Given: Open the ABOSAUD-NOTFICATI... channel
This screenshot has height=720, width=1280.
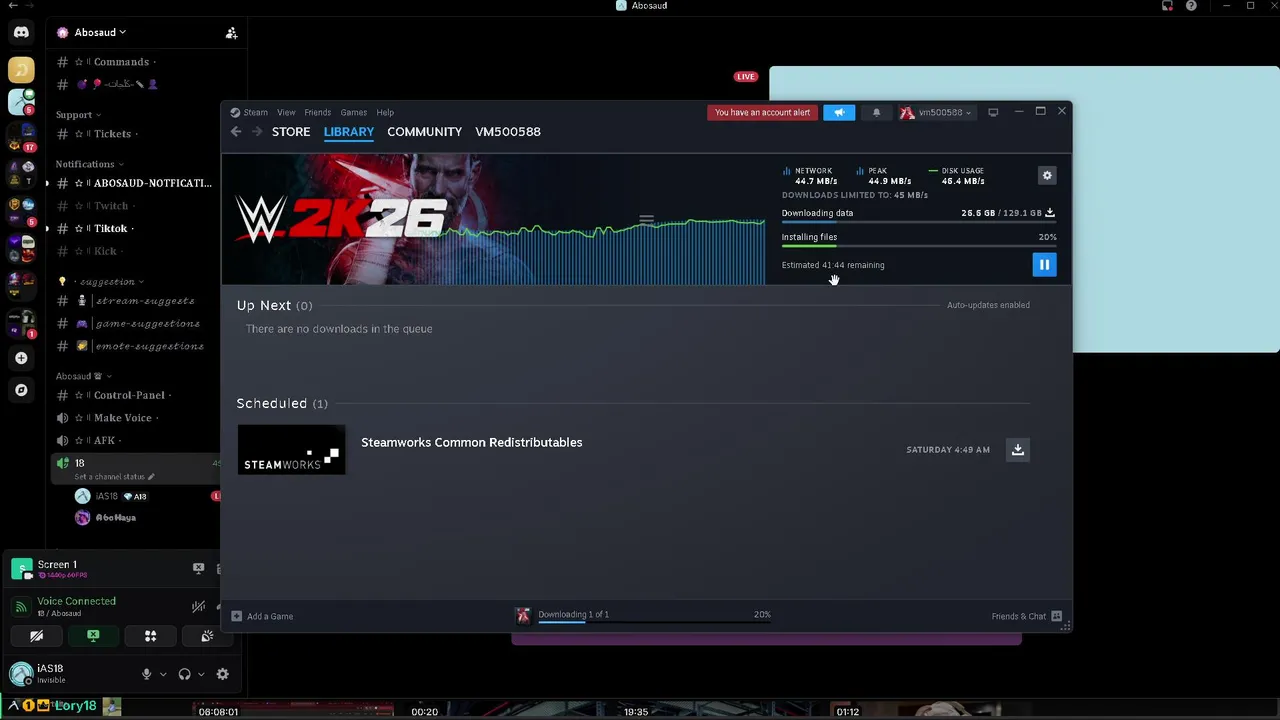Looking at the screenshot, I should [135, 183].
